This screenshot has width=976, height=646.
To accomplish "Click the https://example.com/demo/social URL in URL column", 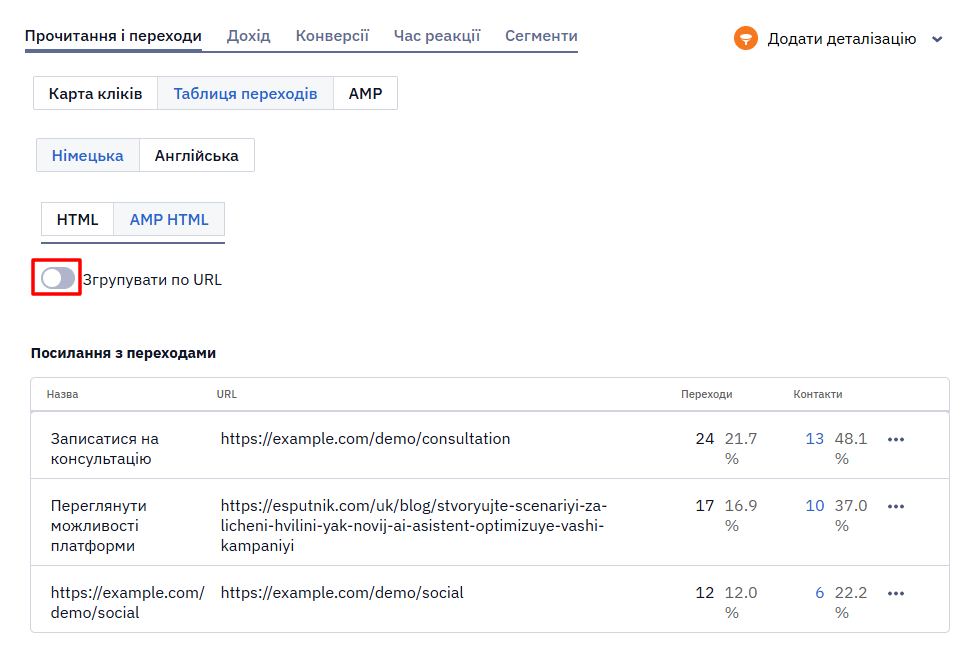I will click(342, 593).
